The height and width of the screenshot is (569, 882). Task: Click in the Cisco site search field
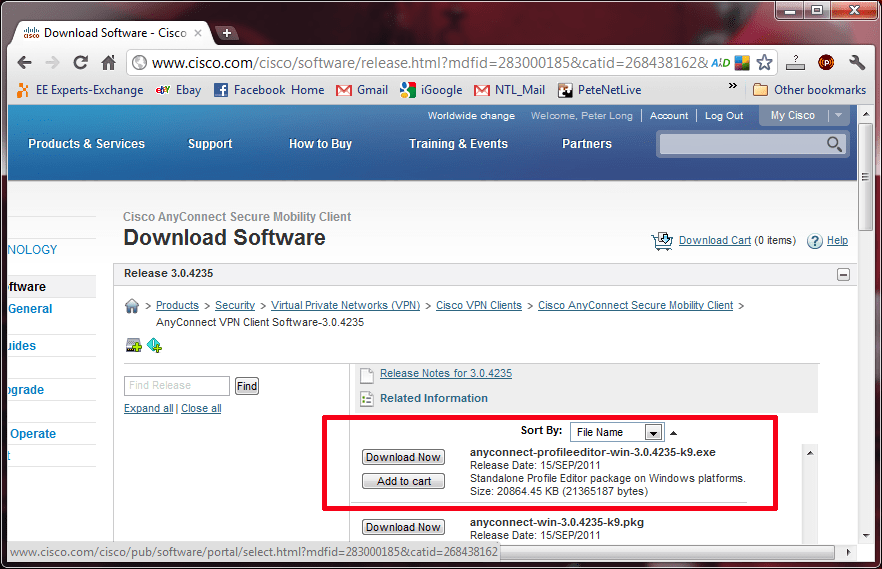pos(741,144)
